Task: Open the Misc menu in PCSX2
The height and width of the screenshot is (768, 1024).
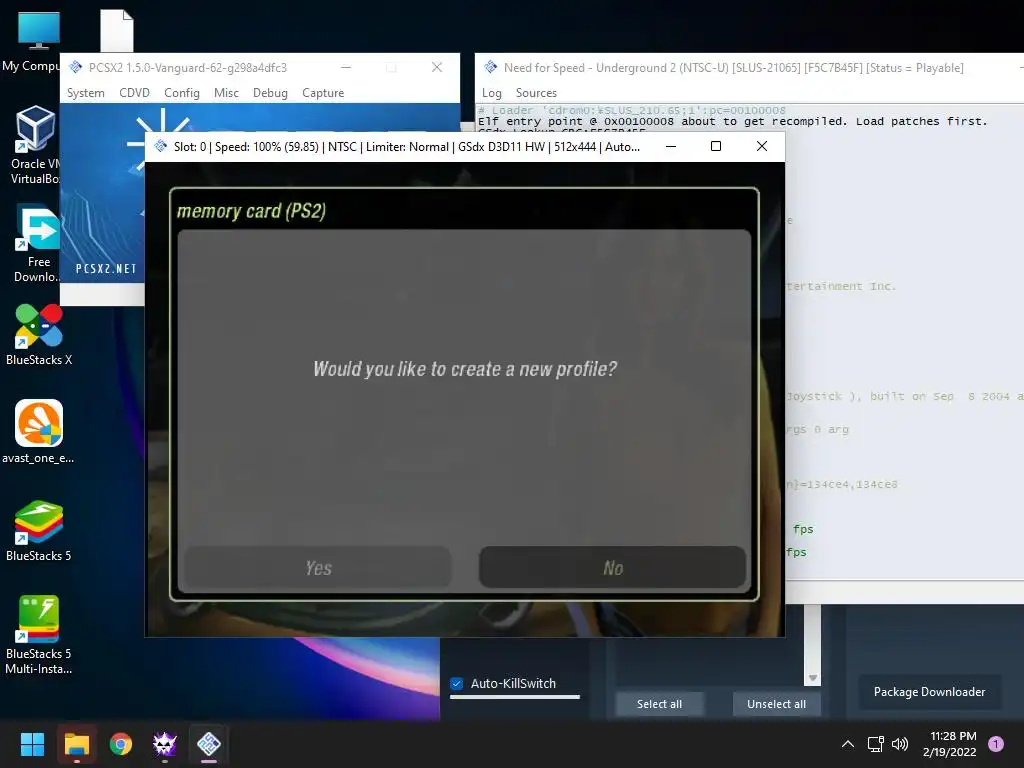Action: pyautogui.click(x=226, y=93)
